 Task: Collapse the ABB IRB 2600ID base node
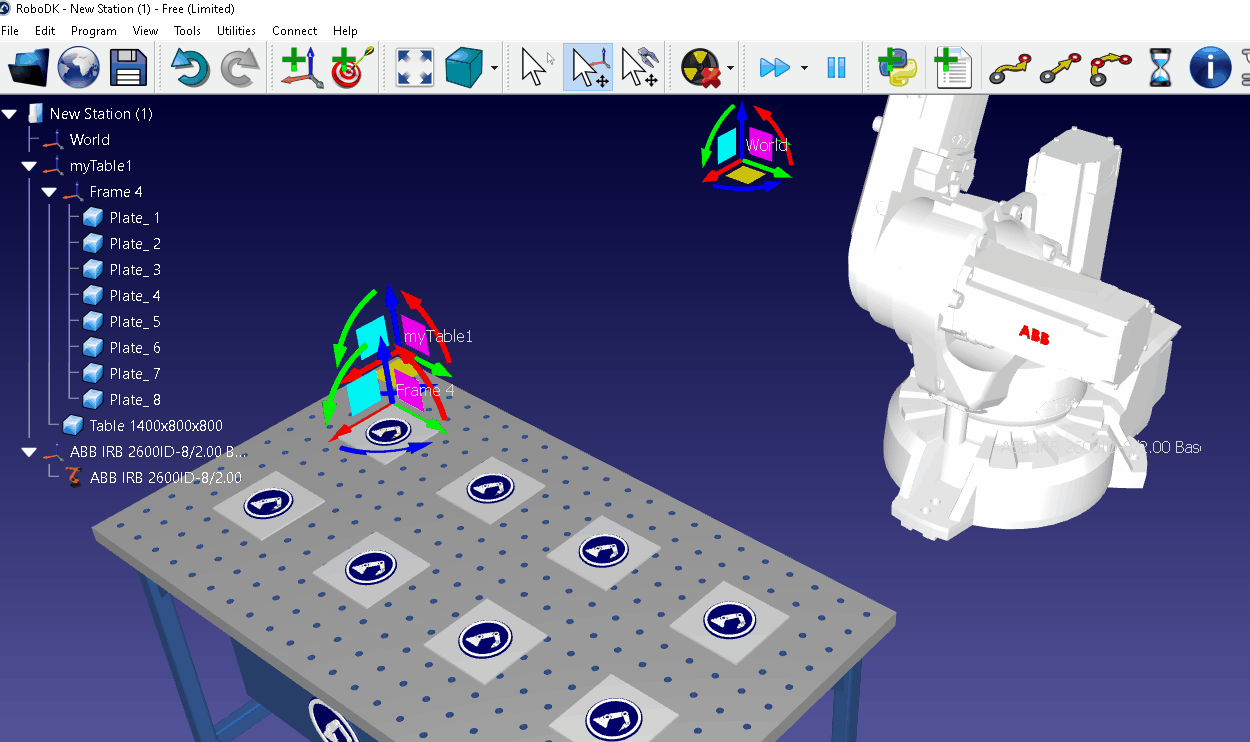[x=29, y=452]
